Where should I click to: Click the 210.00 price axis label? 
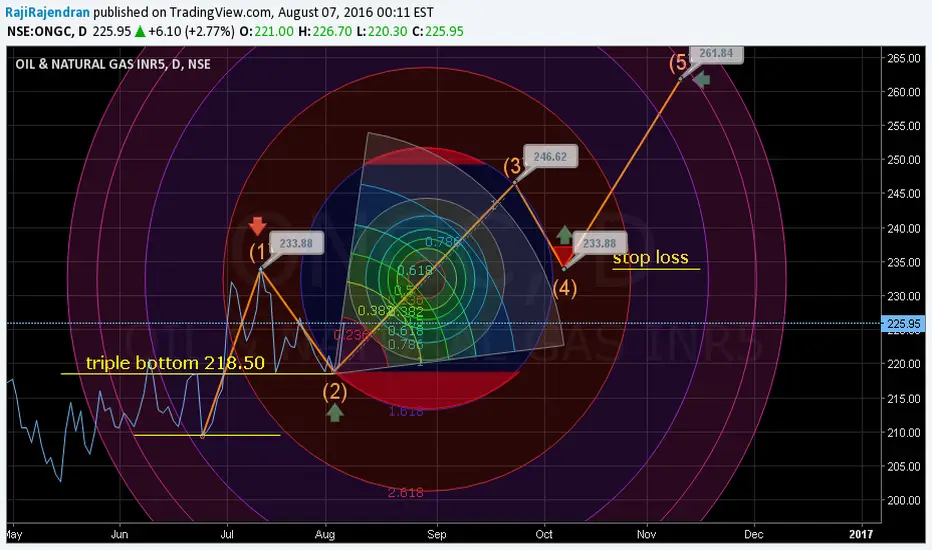[x=903, y=433]
